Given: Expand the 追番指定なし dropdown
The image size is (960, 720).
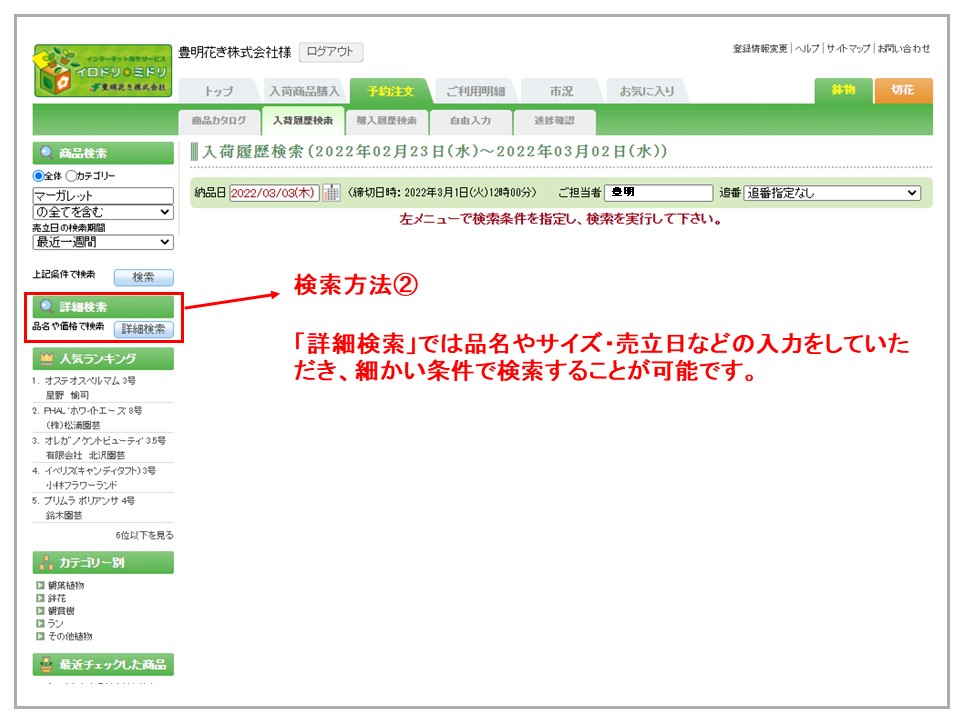Looking at the screenshot, I should [x=831, y=193].
